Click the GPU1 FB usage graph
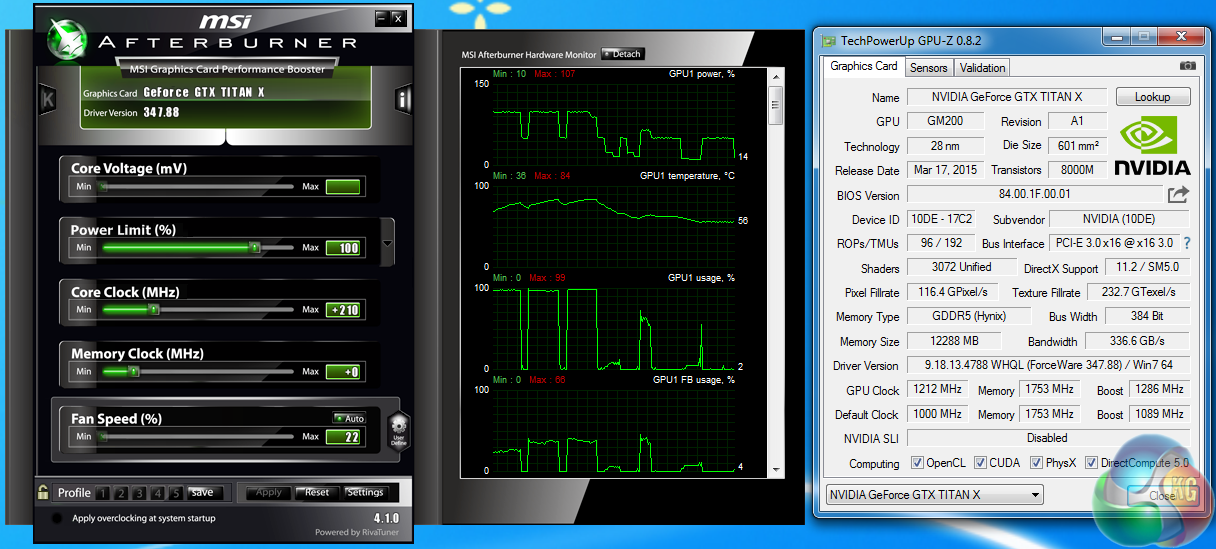The image size is (1216, 549). click(614, 430)
